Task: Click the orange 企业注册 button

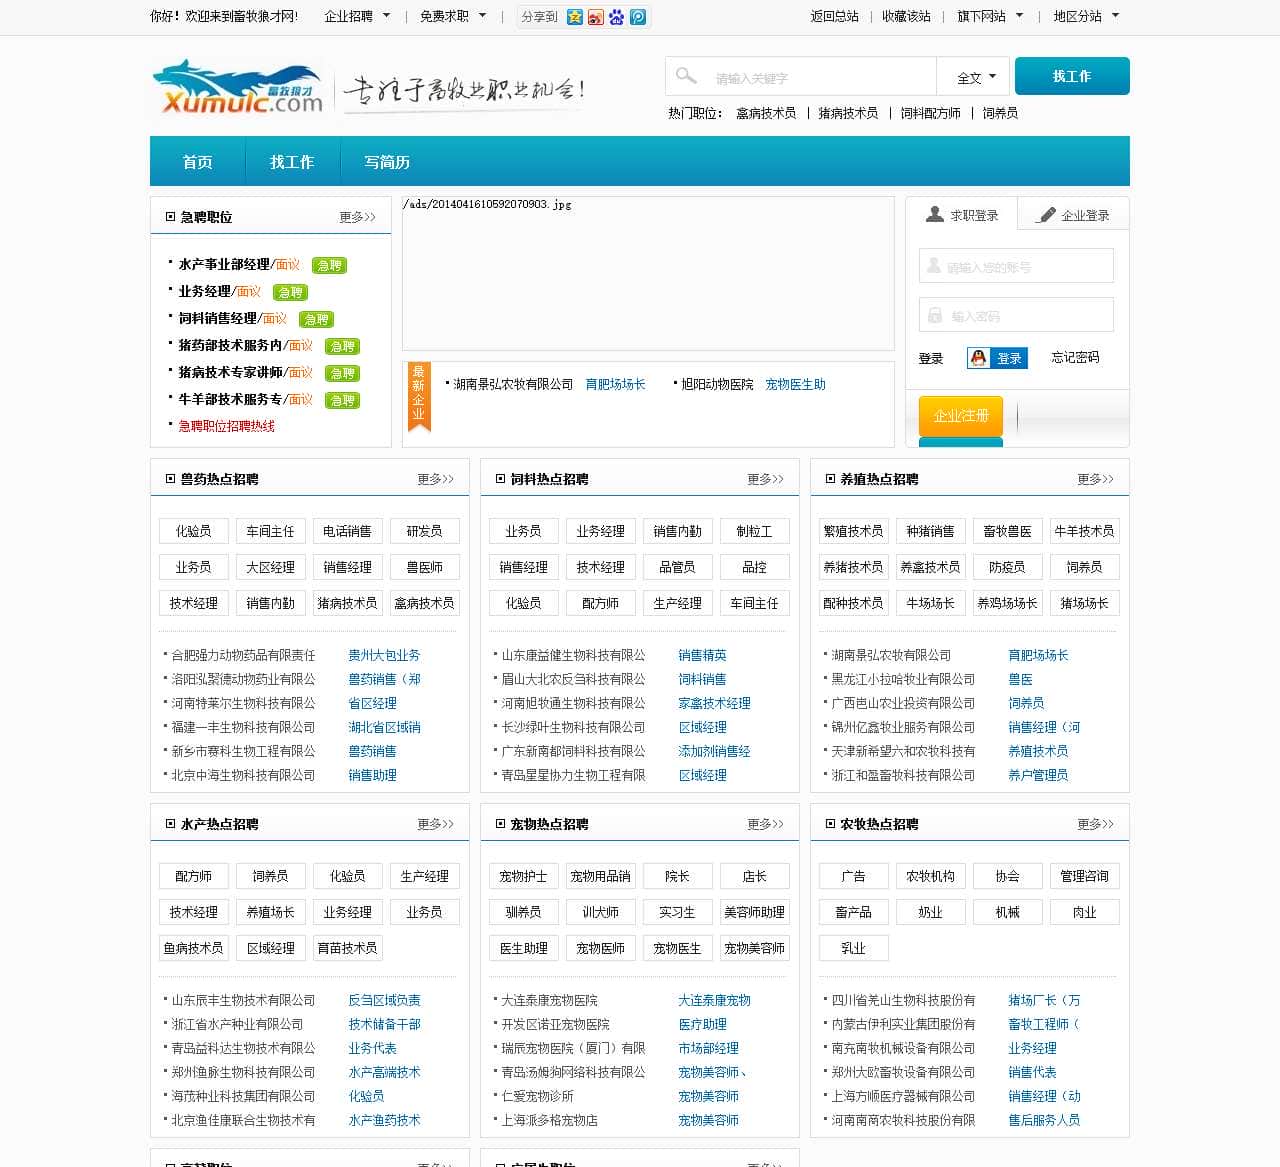Action: point(961,416)
